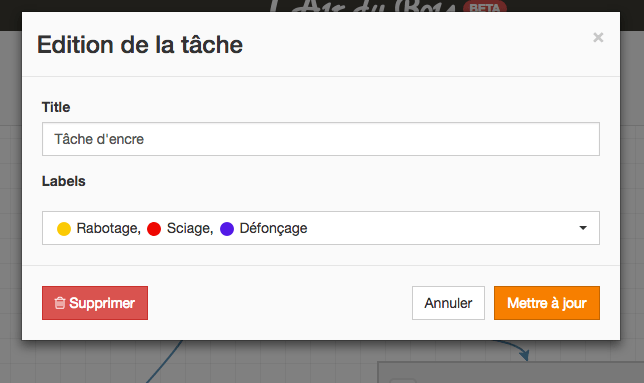This screenshot has width=644, height=383.
Task: Click the Labels field label
Action: point(64,181)
